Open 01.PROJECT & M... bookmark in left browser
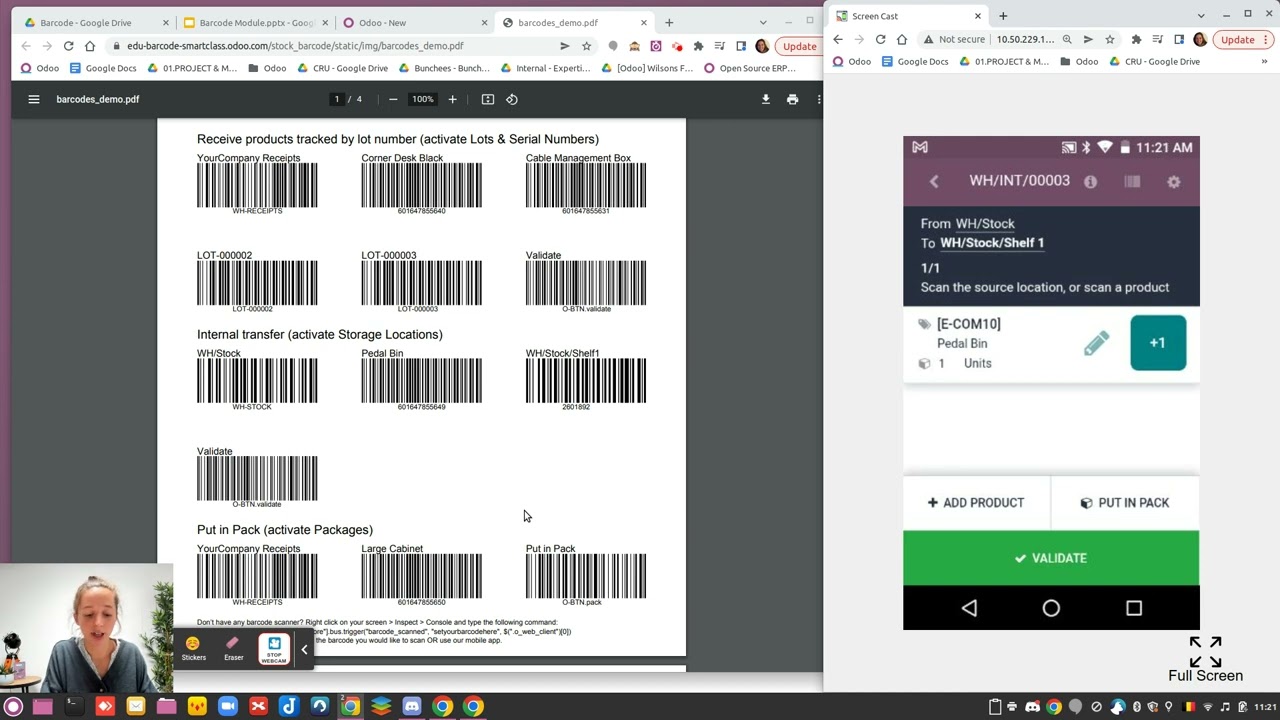The height and width of the screenshot is (720, 1280). tap(192, 68)
